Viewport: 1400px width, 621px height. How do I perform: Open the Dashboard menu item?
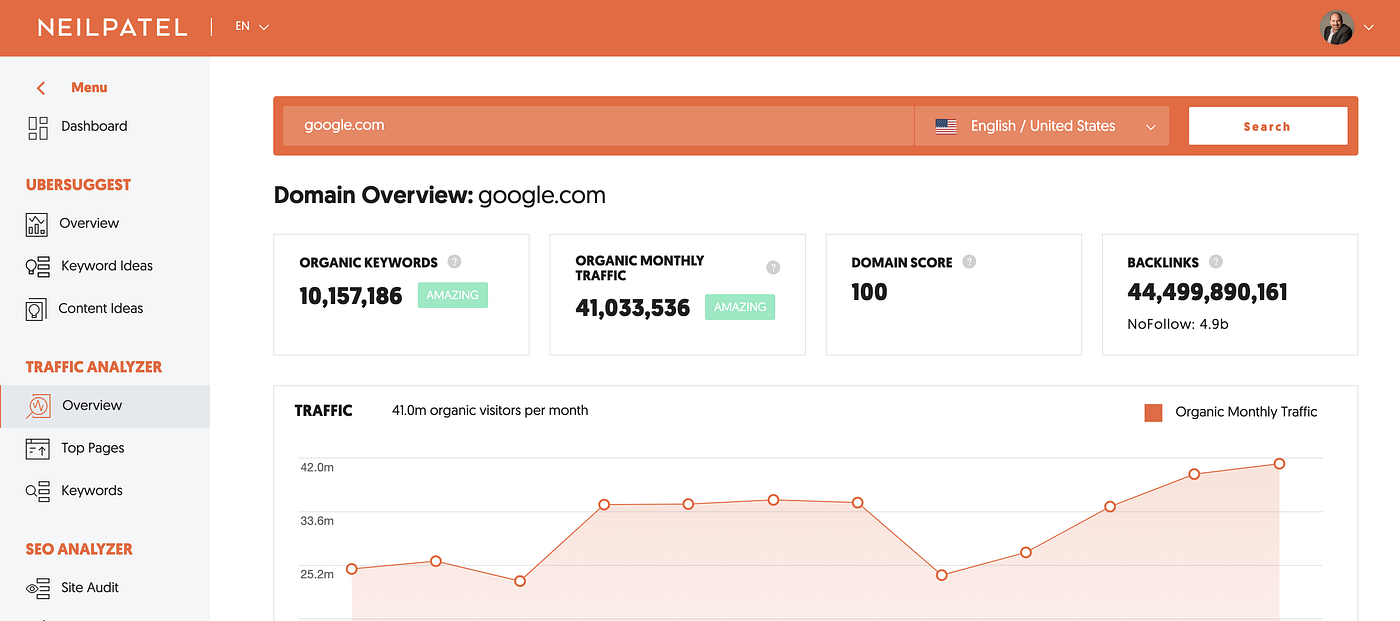coord(94,126)
